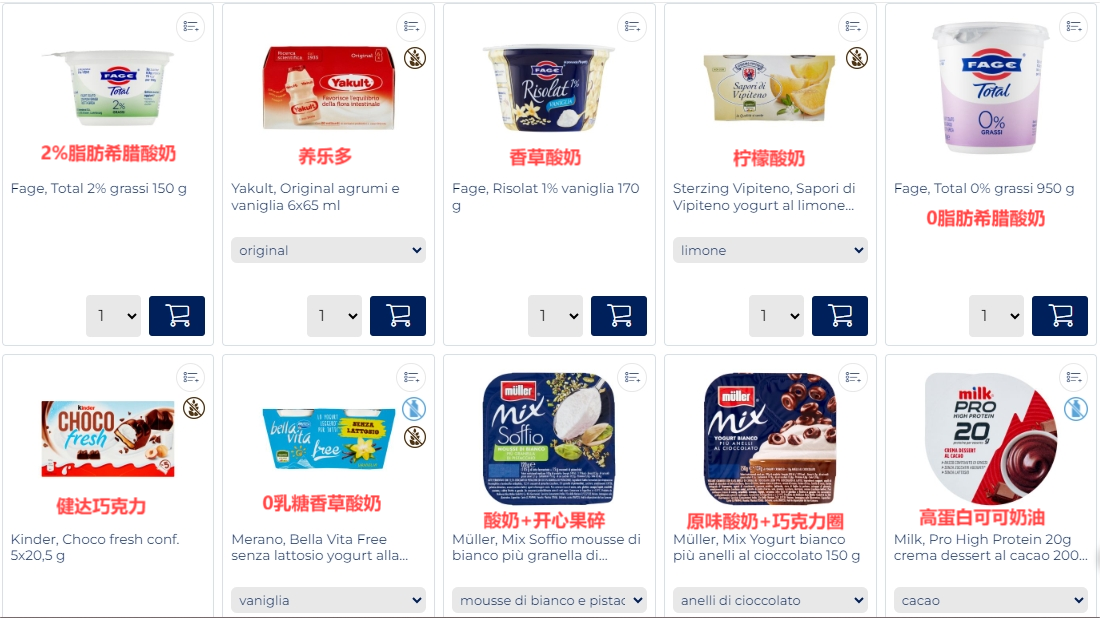Screen dimensions: 1100x618
Task: Add Sterzing Vipiteno lemon yogurt to cart
Action: (840, 316)
